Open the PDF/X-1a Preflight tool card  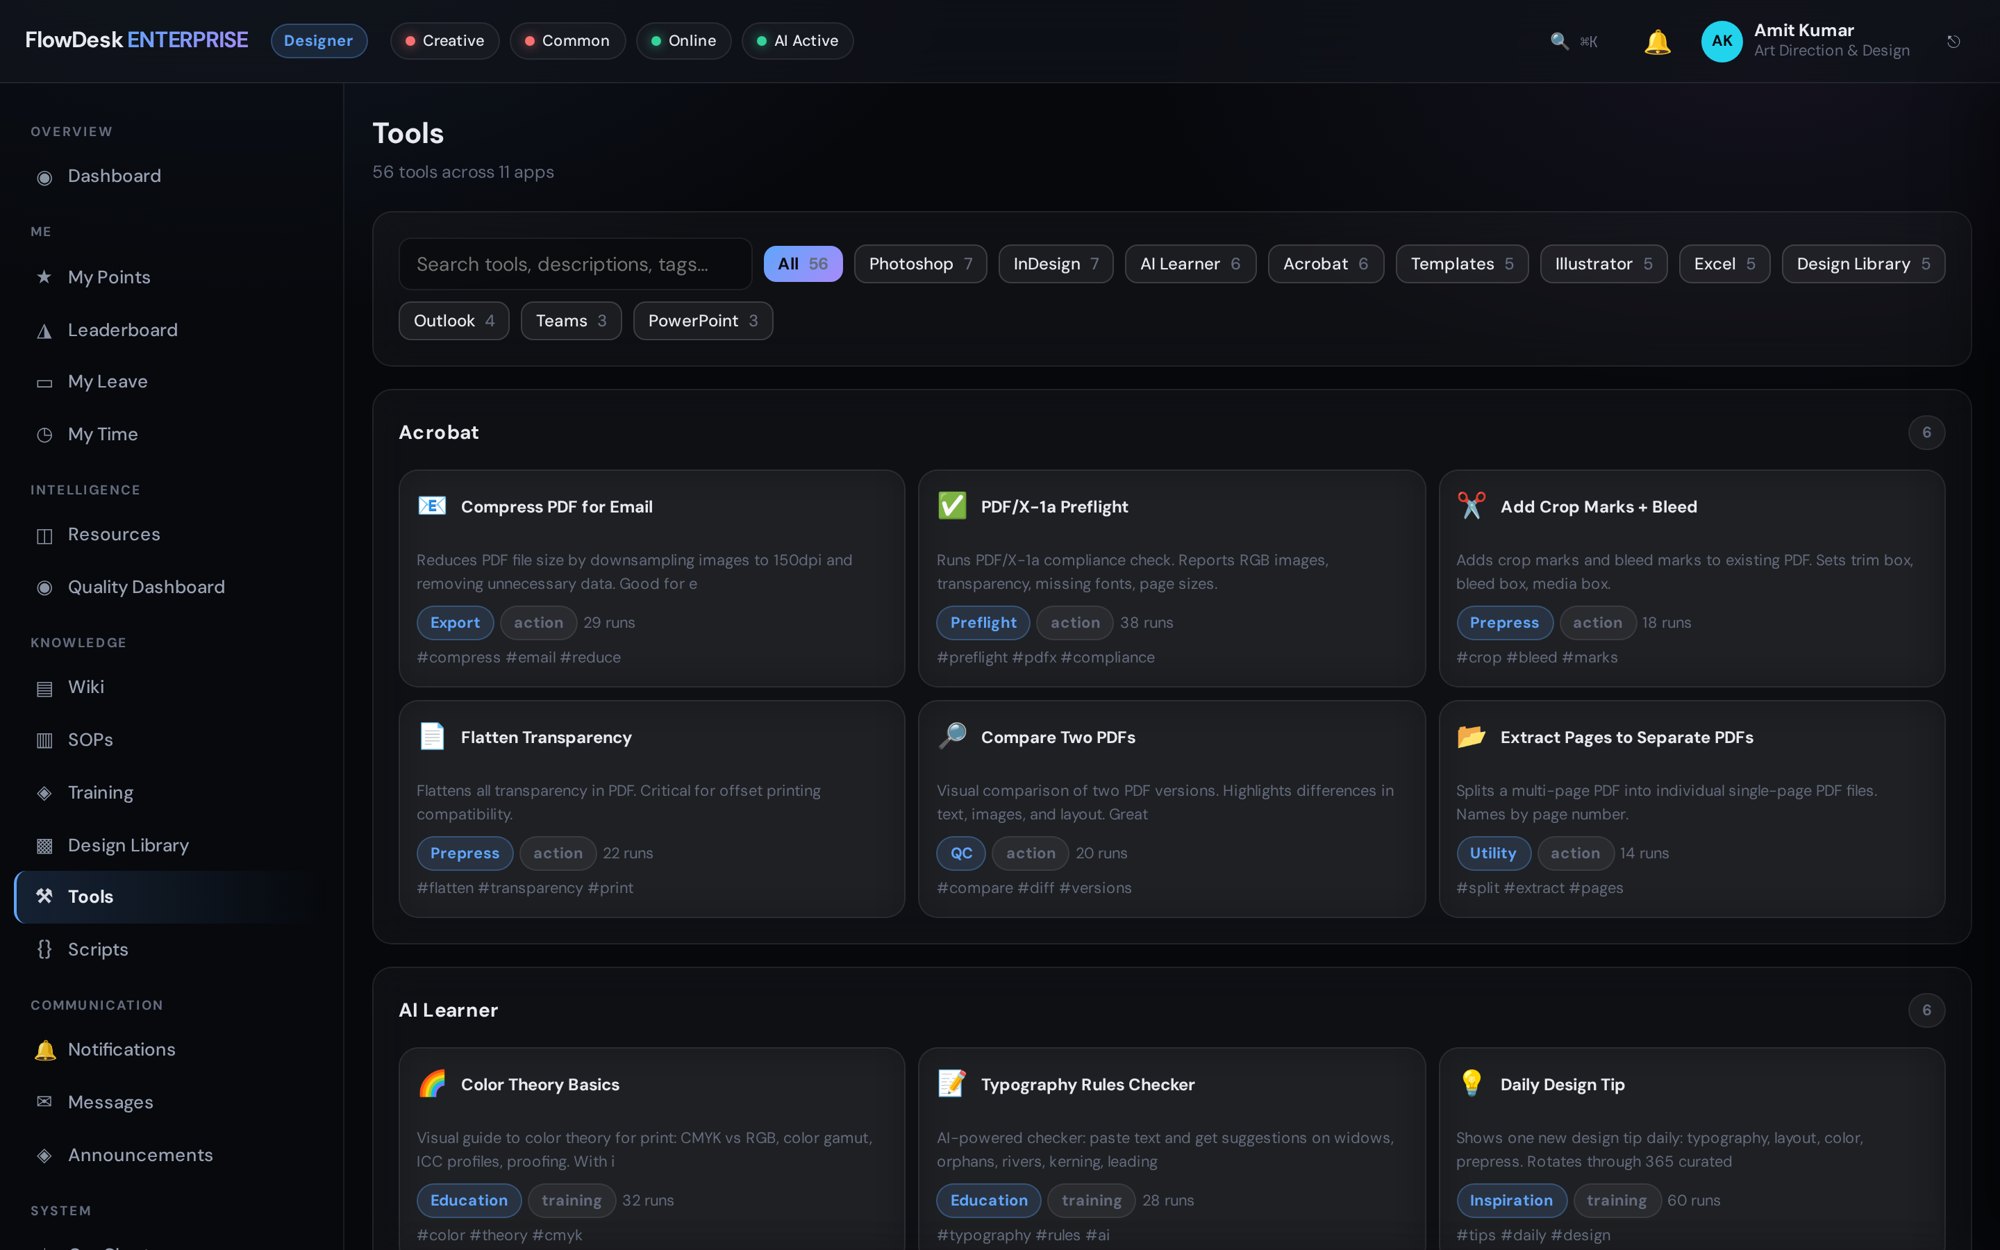[1171, 579]
